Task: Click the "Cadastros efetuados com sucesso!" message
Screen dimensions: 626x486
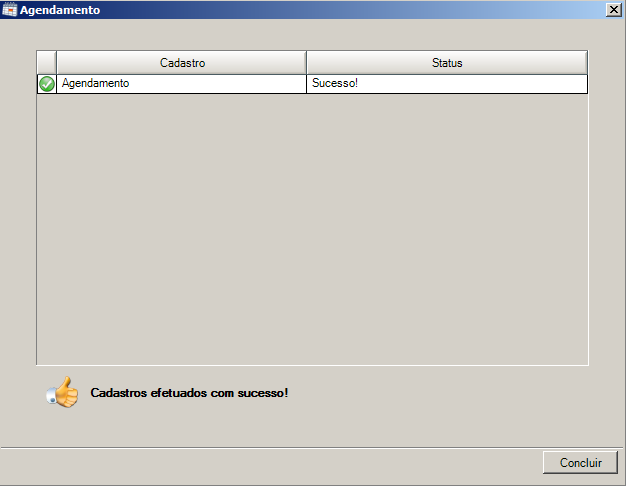Action: point(189,393)
